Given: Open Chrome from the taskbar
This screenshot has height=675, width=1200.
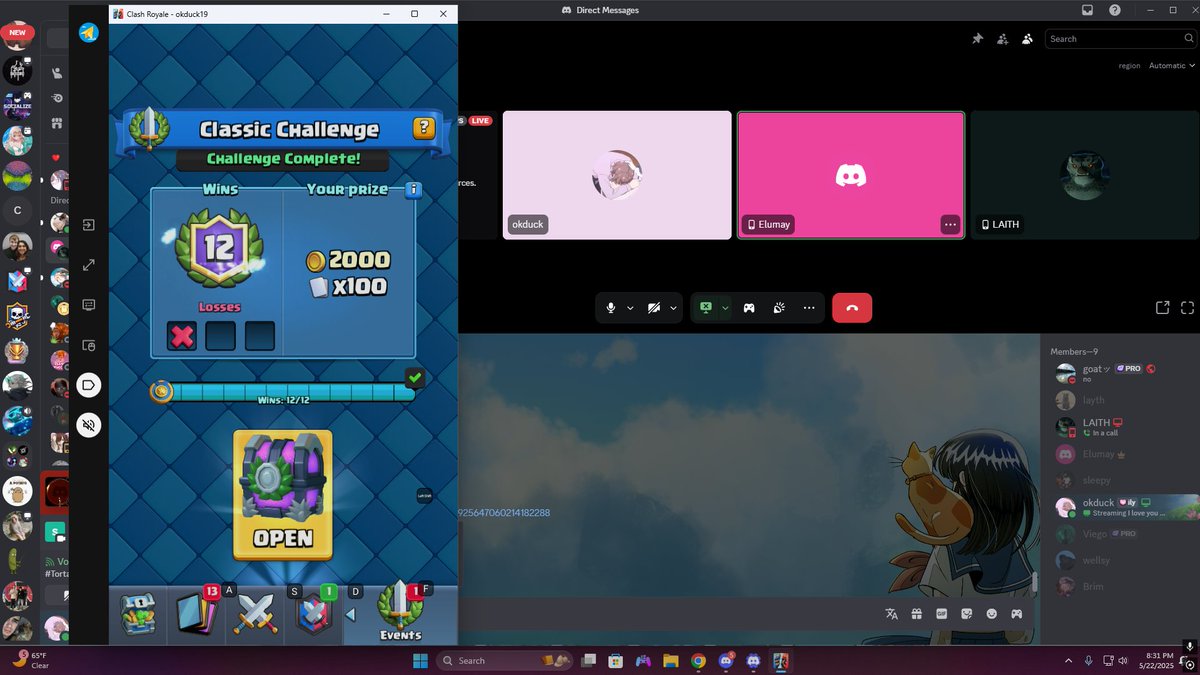Looking at the screenshot, I should click(x=698, y=660).
